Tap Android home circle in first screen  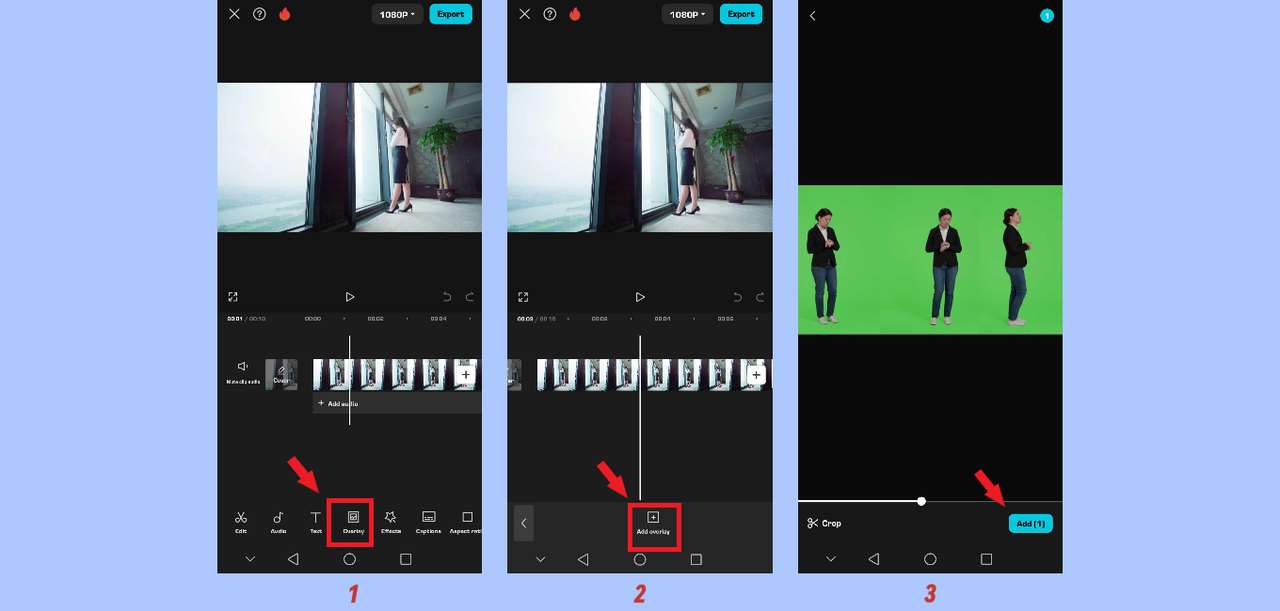[350, 559]
